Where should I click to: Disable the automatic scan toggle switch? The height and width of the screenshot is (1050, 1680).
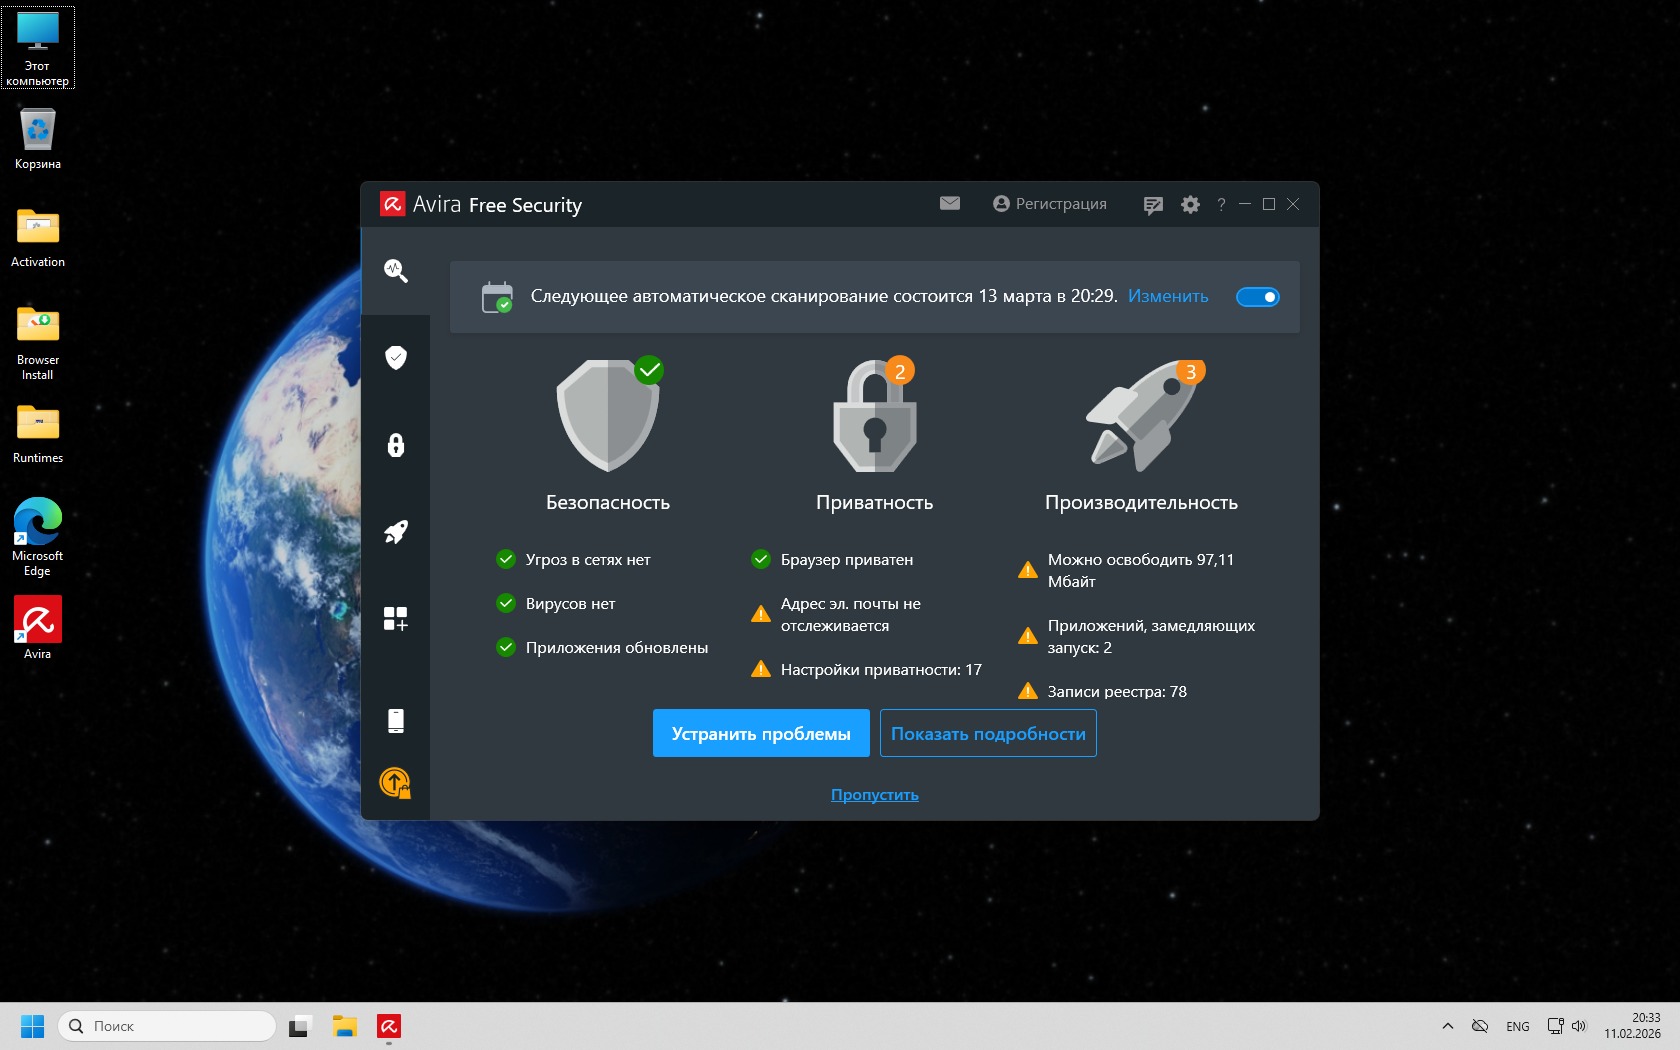coord(1257,297)
